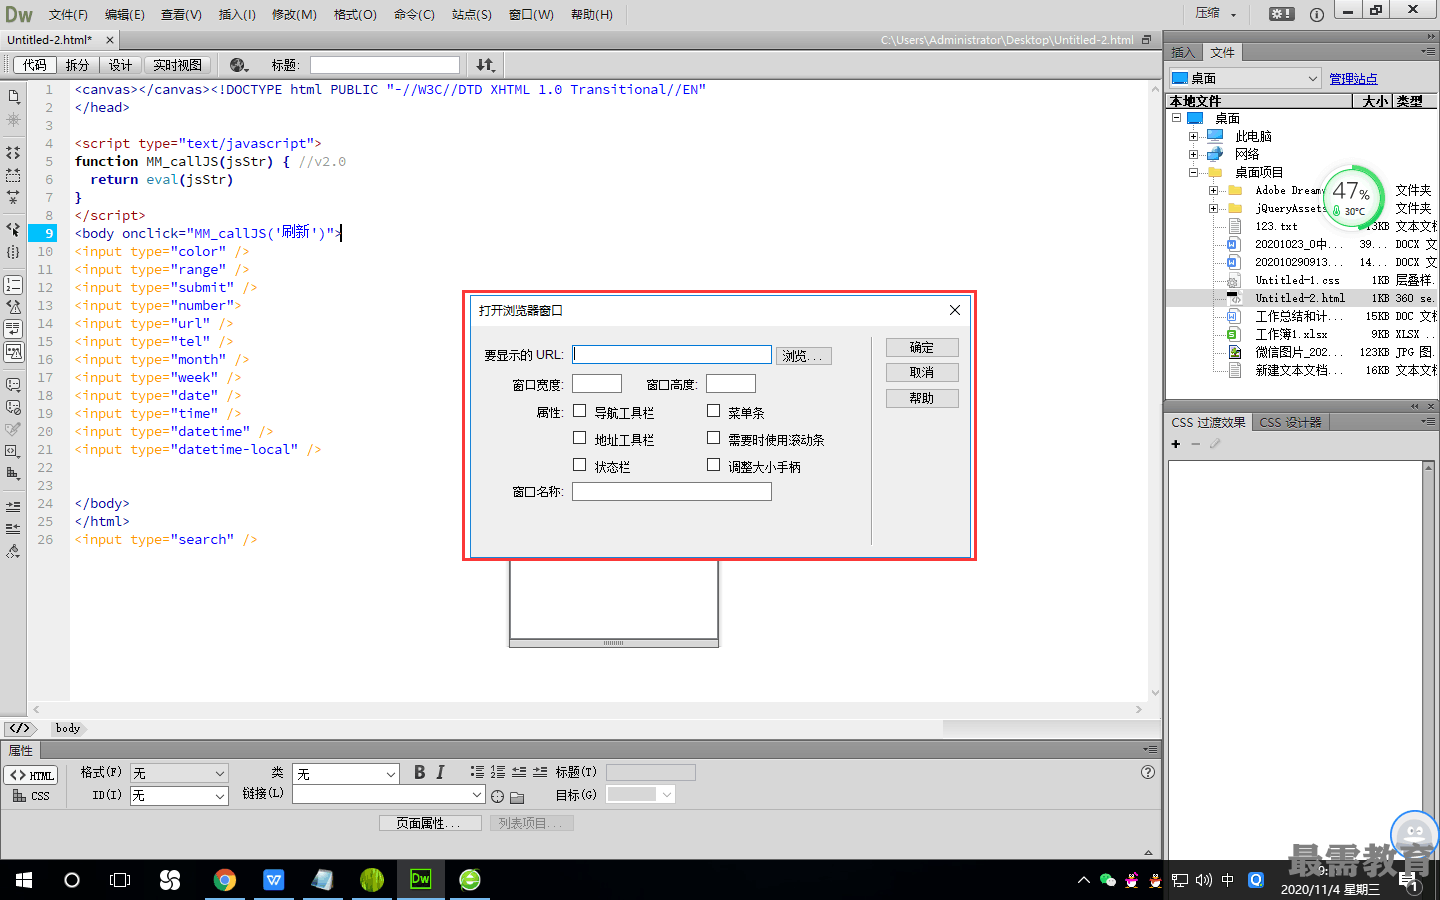Switch to the CSS 设计器 tab

[1290, 422]
